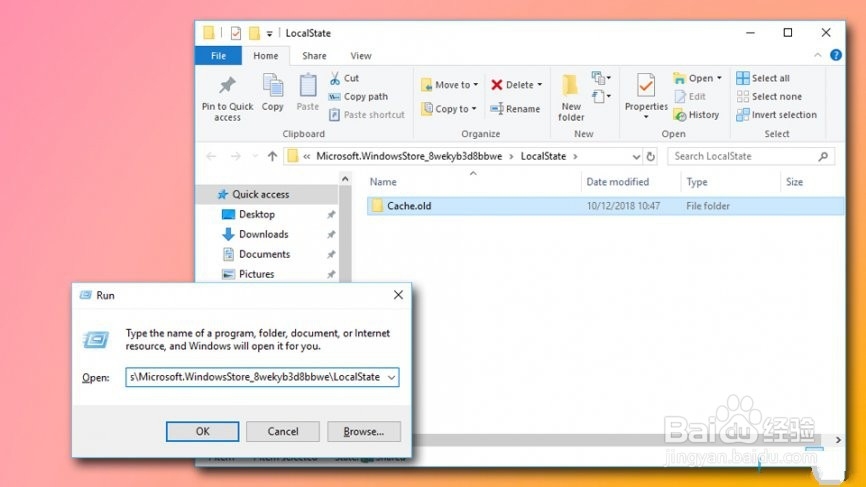Navigate Forward in Explorer
The width and height of the screenshot is (866, 487).
235,156
